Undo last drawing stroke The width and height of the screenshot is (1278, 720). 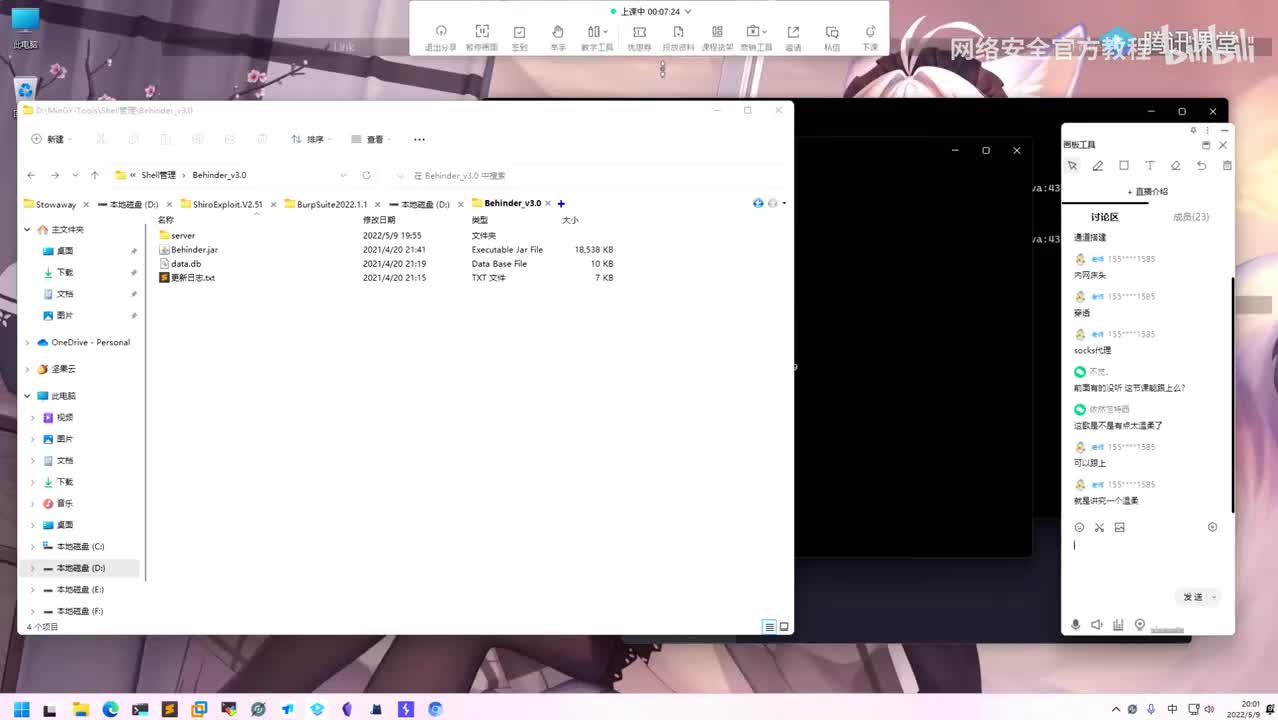1202,166
